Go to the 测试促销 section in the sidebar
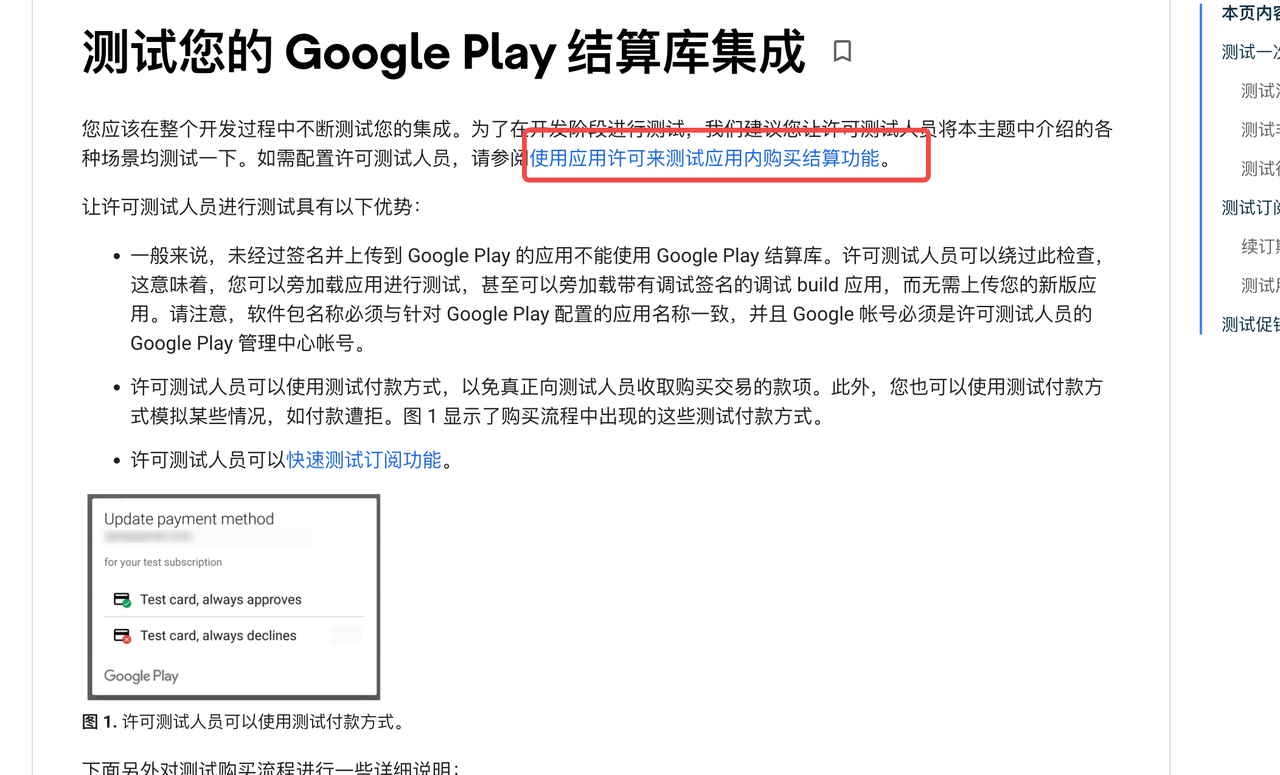The width and height of the screenshot is (1280, 775). [x=1251, y=325]
